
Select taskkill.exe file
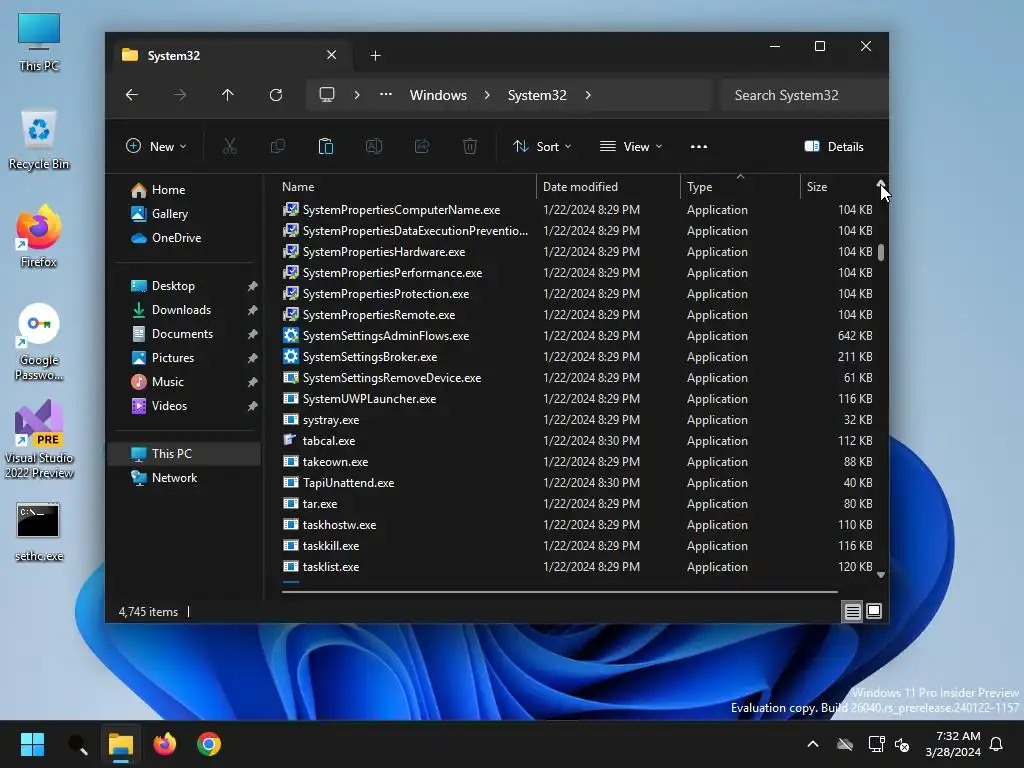click(330, 546)
